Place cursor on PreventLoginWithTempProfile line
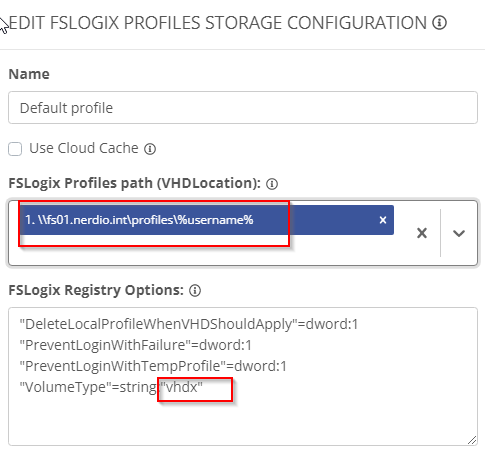Viewport: 485px width, 450px height. coord(153,366)
